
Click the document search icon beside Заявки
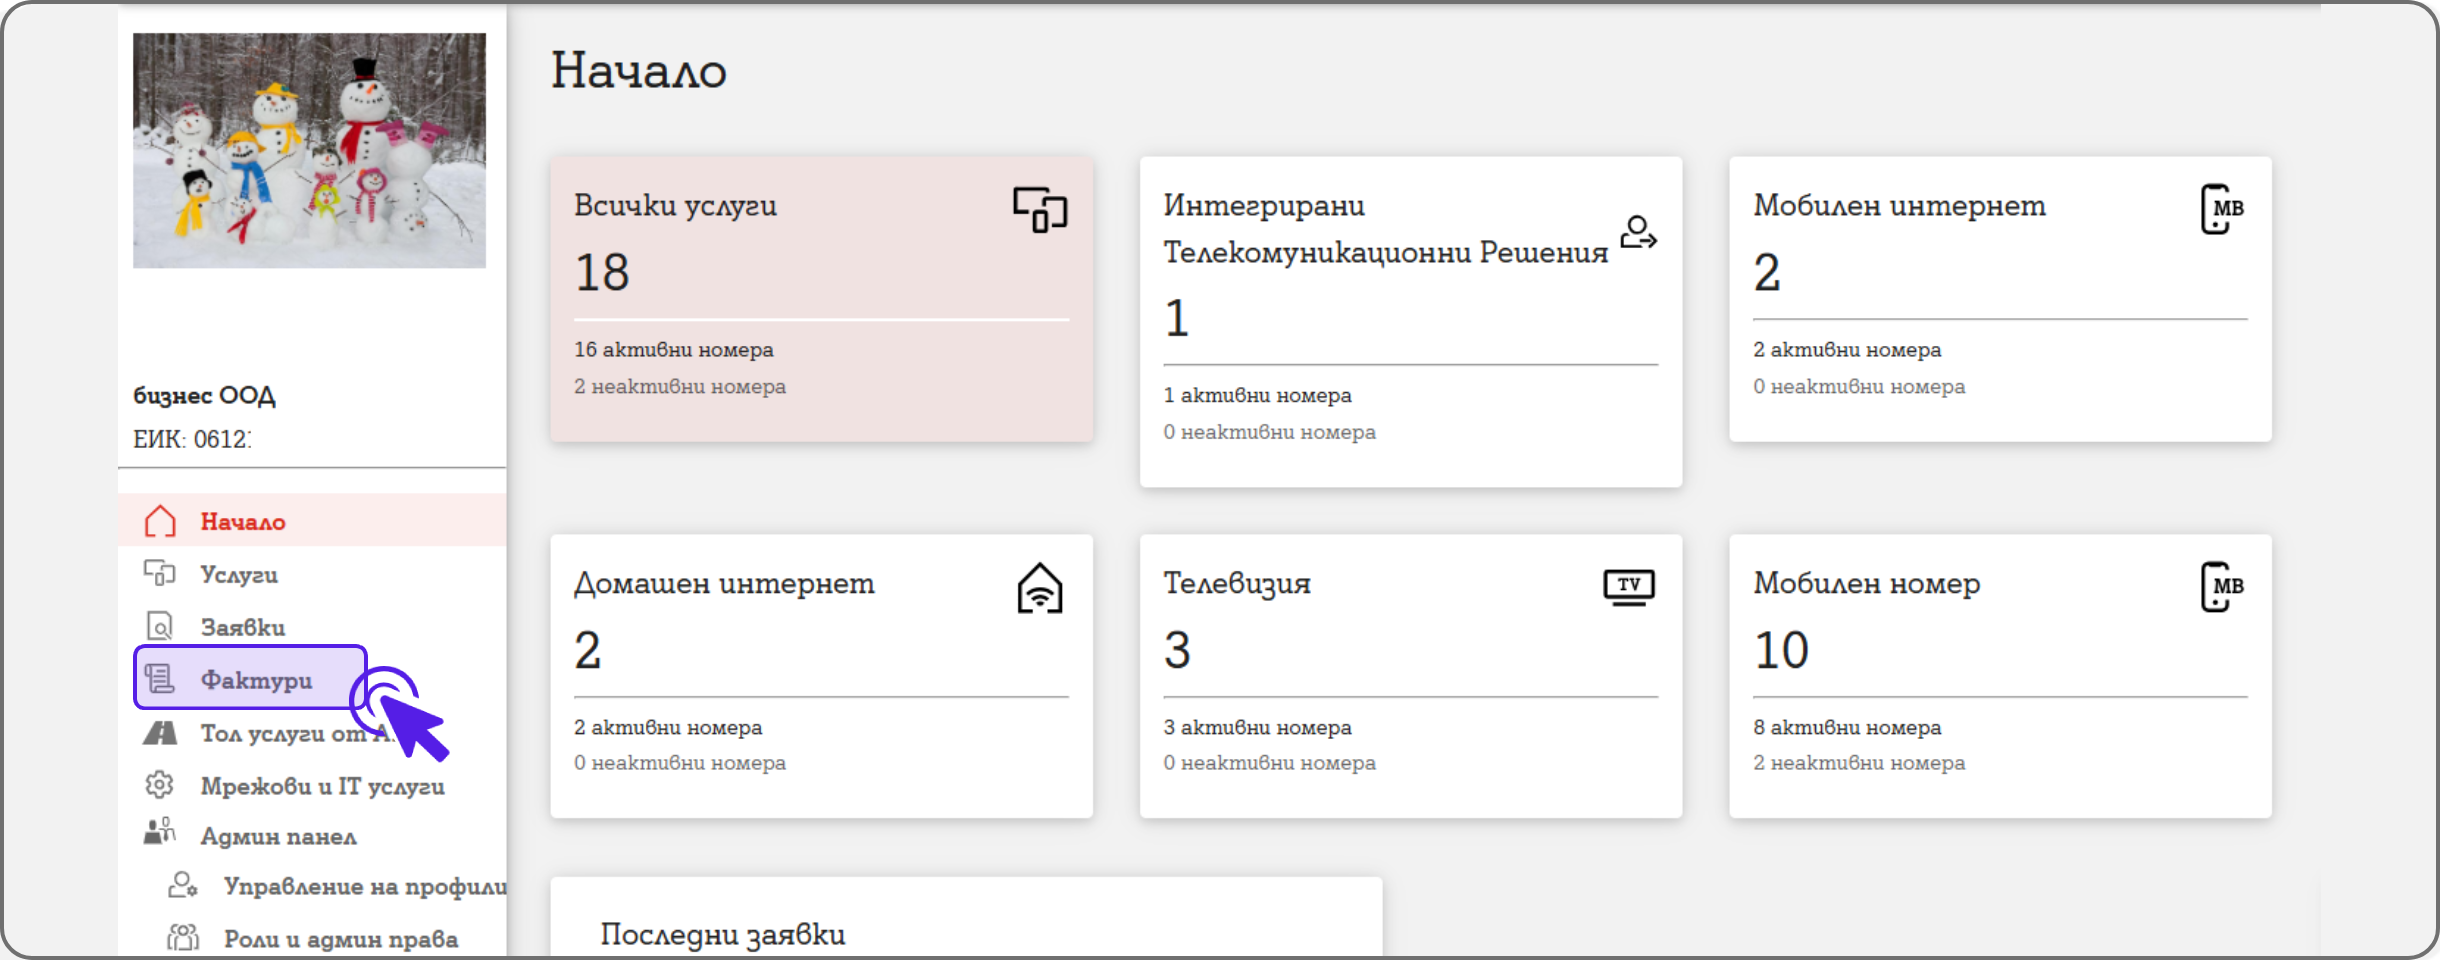[x=160, y=627]
